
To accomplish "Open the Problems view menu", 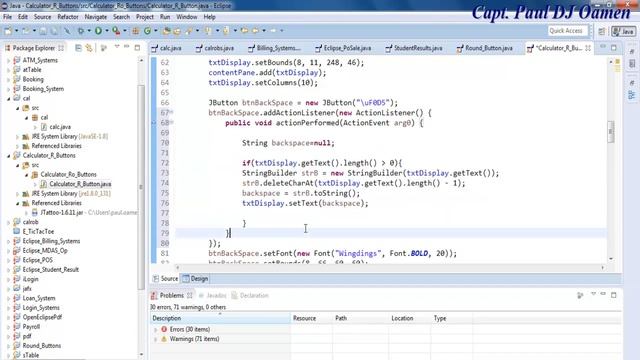I will (x=593, y=294).
